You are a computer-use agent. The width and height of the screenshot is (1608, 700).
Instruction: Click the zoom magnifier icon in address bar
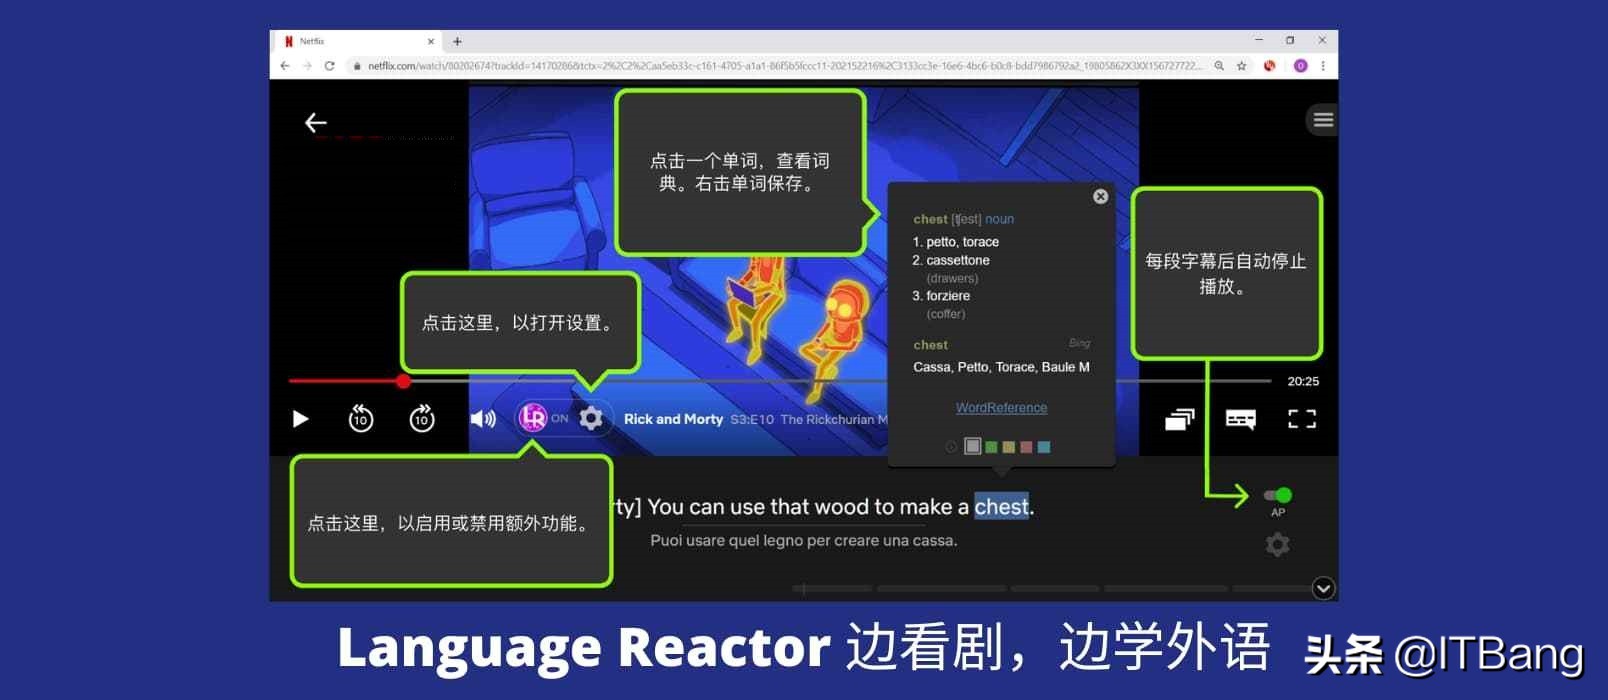click(1219, 66)
